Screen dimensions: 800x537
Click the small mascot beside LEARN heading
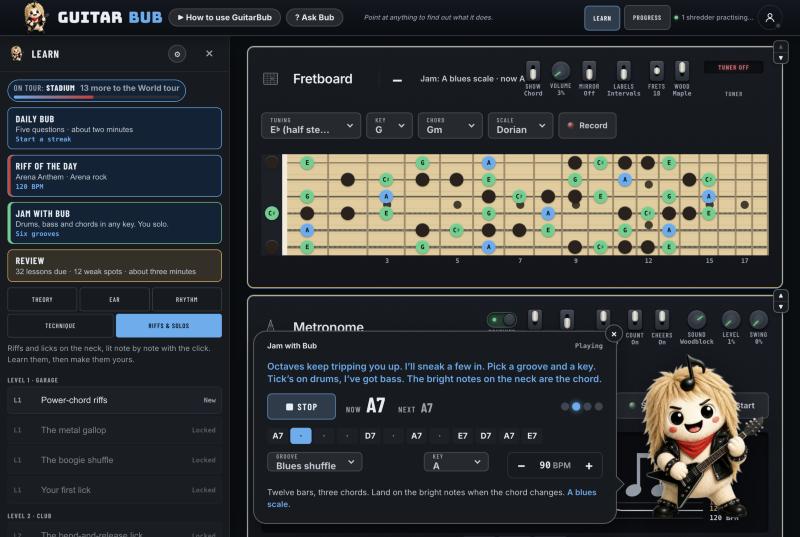(x=17, y=54)
